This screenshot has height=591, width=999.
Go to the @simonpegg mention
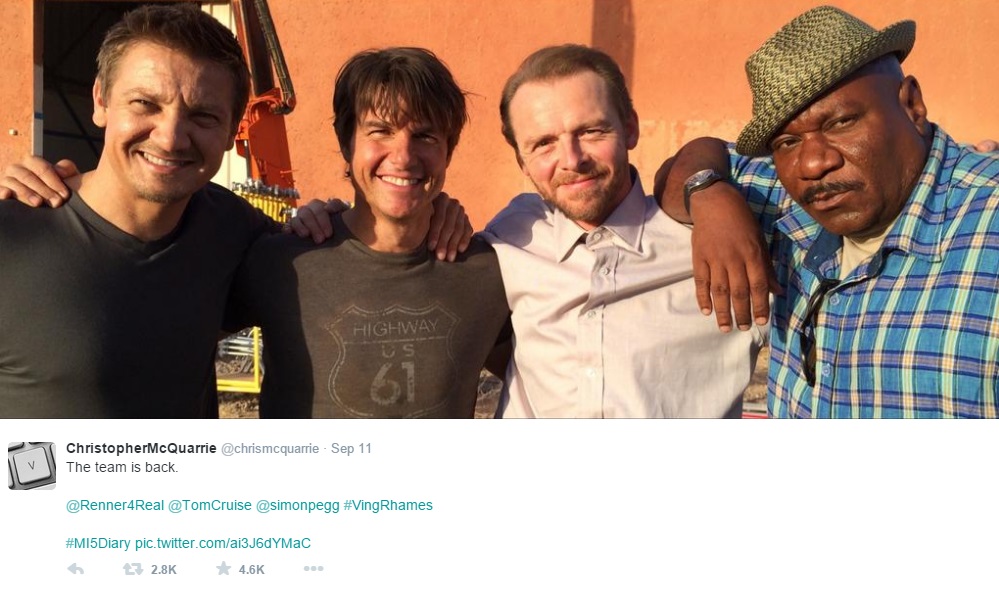[x=297, y=505]
